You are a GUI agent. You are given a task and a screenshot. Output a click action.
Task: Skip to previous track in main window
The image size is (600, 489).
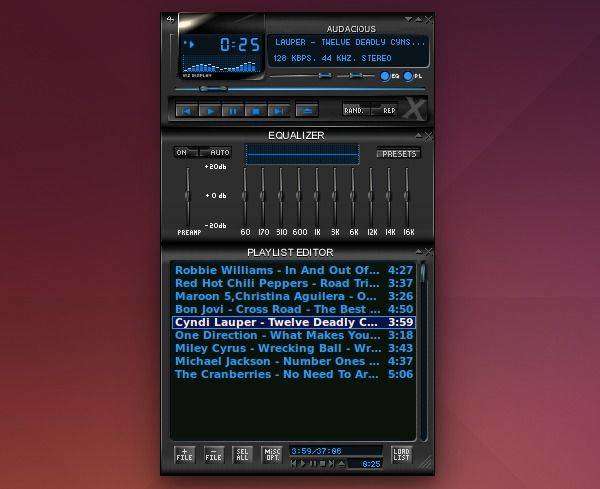click(x=187, y=111)
